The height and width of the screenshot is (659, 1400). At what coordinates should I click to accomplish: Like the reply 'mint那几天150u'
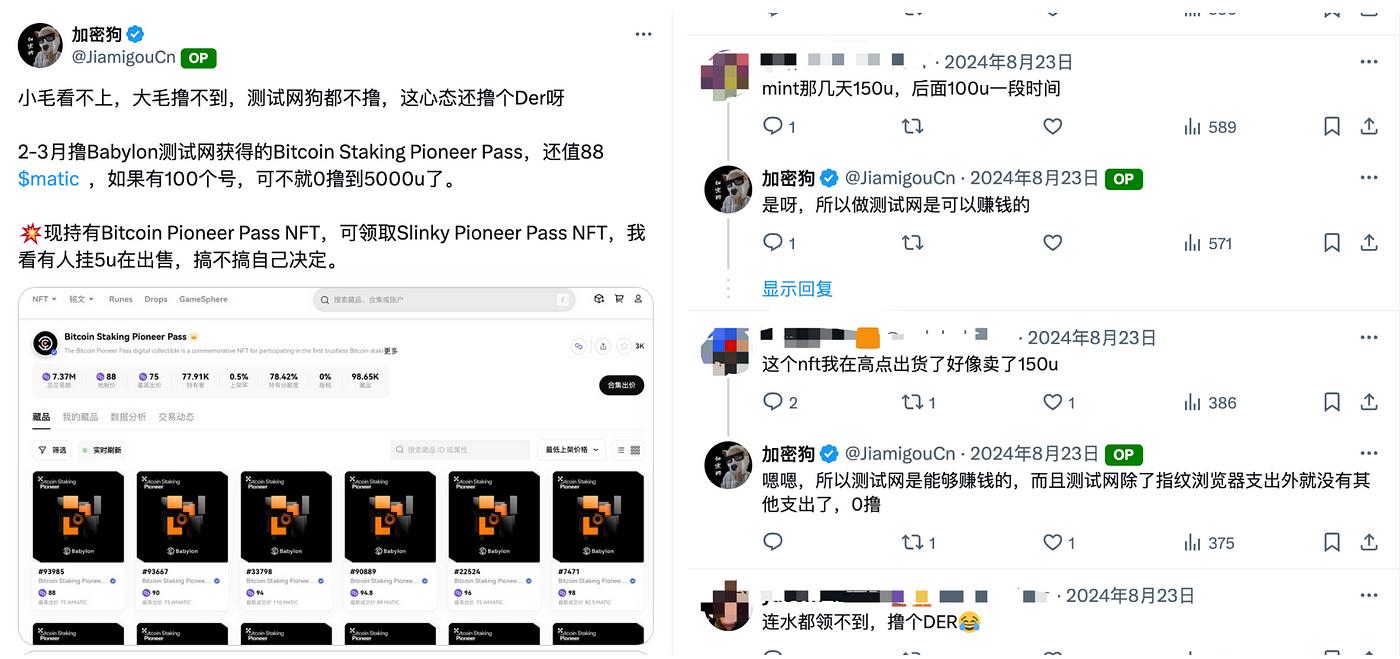[x=1052, y=127]
